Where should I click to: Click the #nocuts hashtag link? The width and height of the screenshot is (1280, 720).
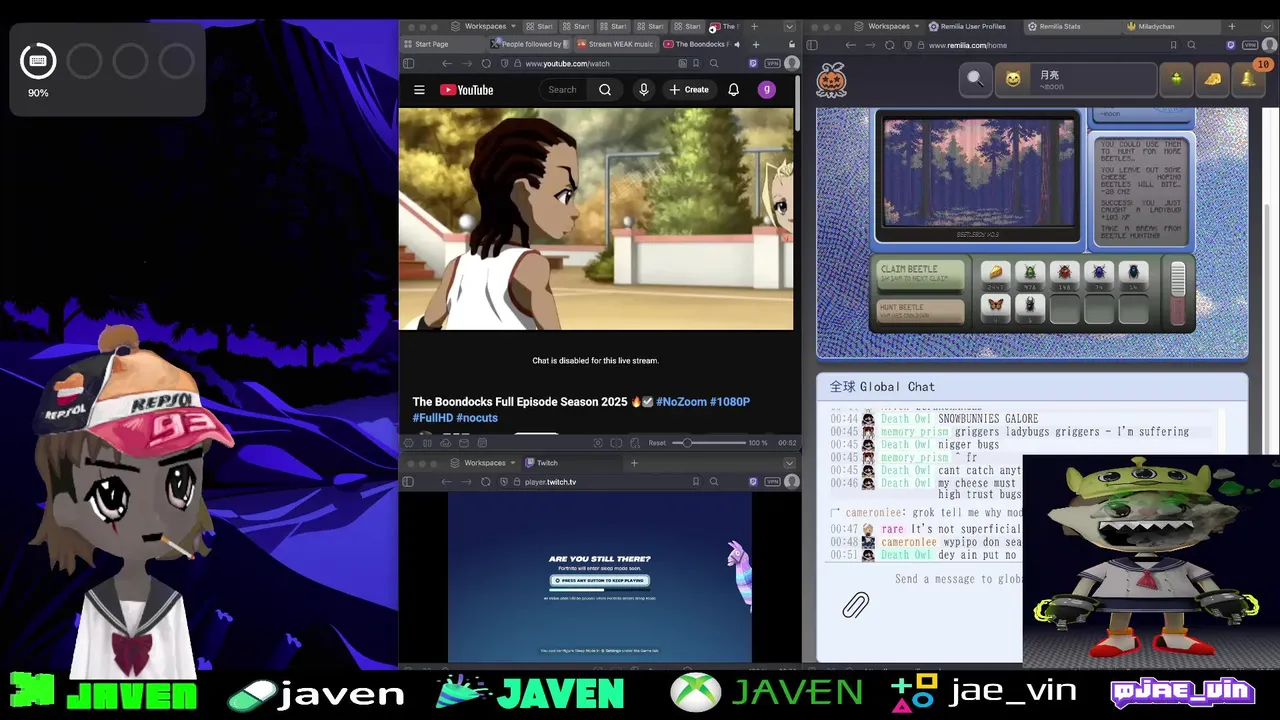[477, 418]
